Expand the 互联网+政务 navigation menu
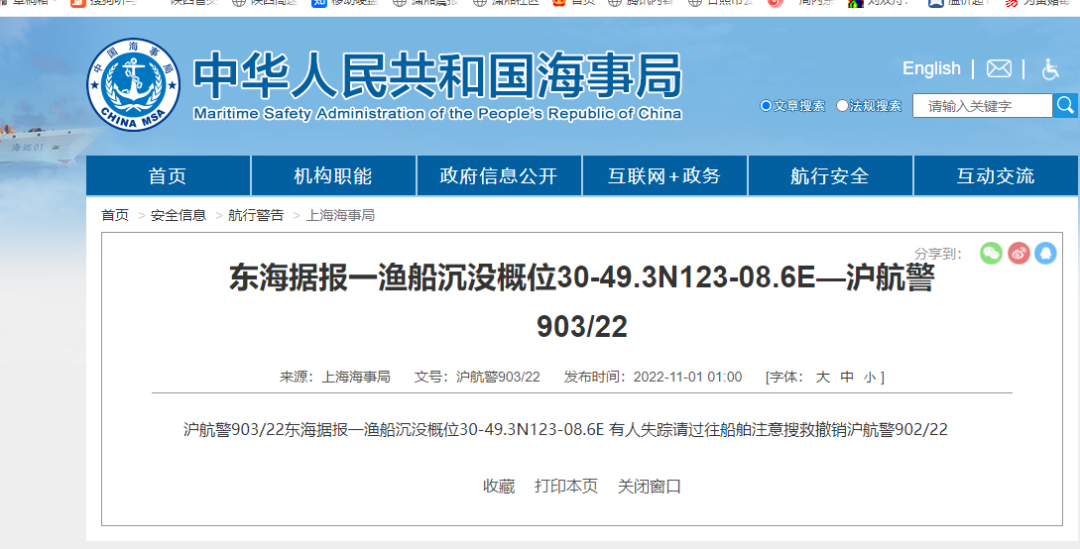This screenshot has height=549, width=1080. (x=664, y=176)
